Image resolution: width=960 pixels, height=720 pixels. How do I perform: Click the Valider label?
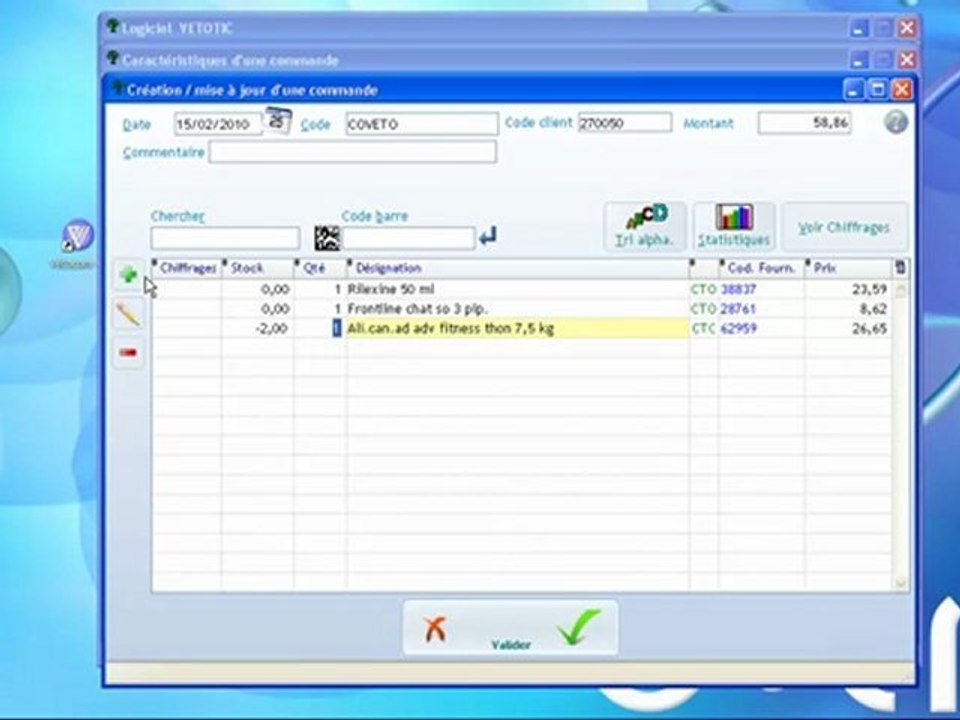(x=511, y=645)
